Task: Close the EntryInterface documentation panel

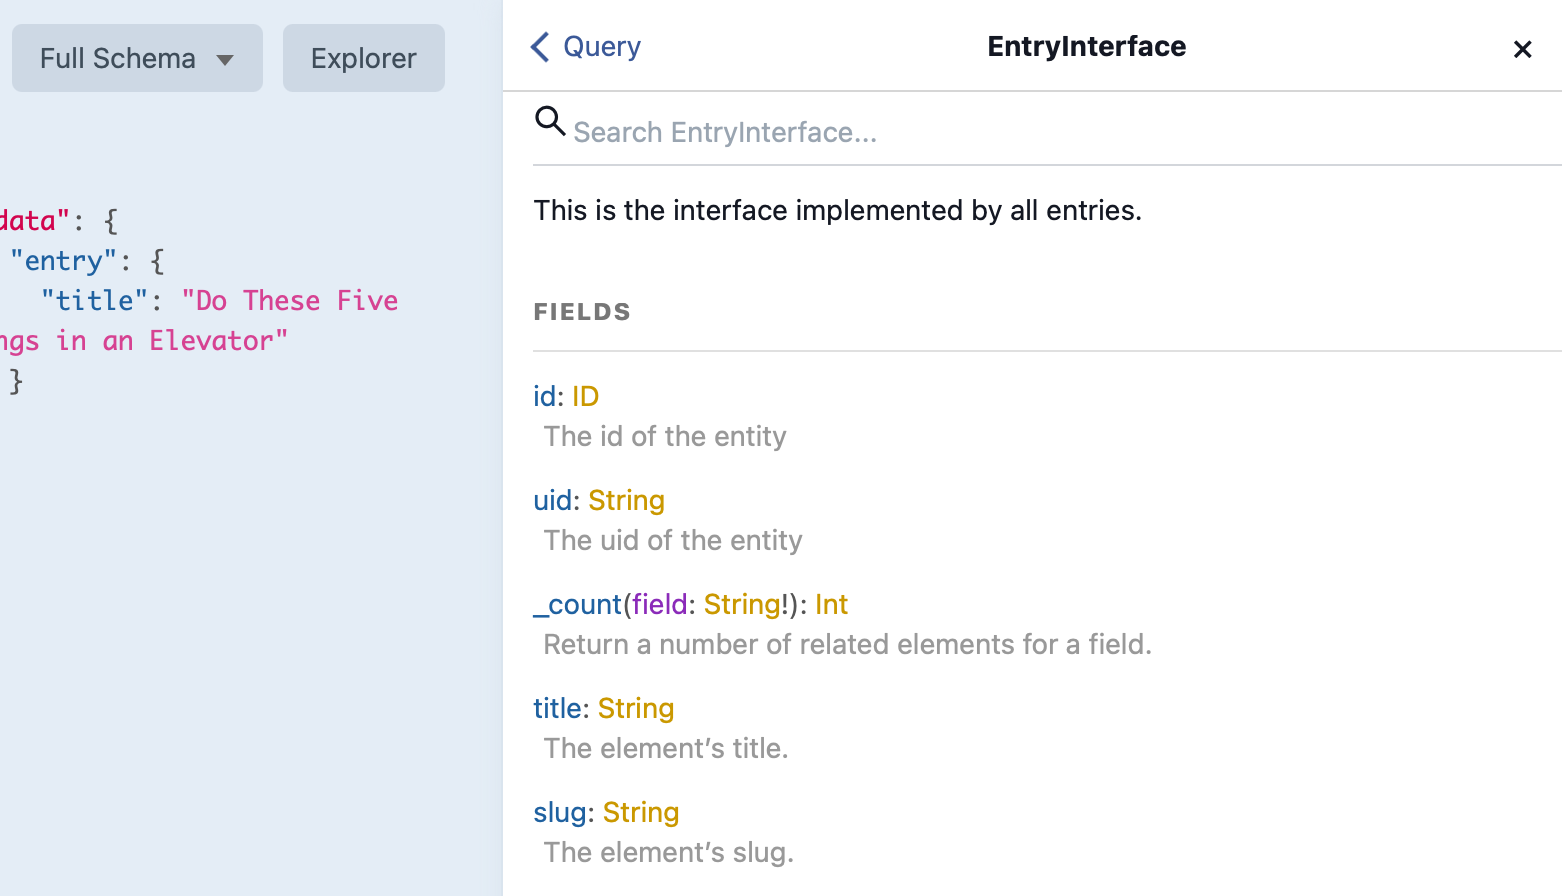Action: click(x=1522, y=48)
